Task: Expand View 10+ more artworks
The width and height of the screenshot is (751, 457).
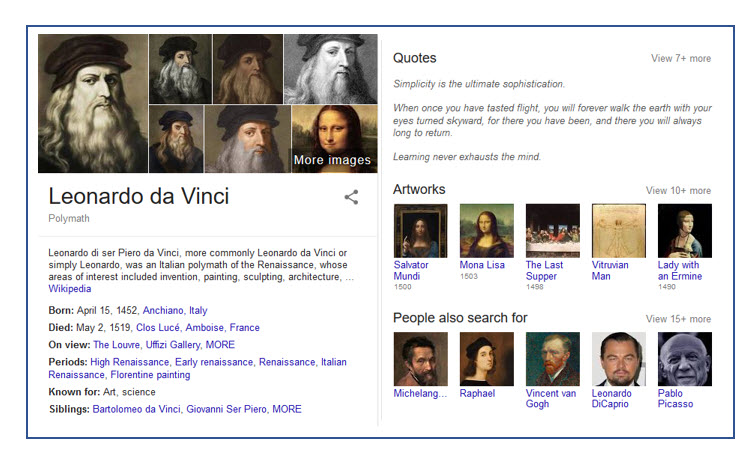Action: (x=678, y=191)
